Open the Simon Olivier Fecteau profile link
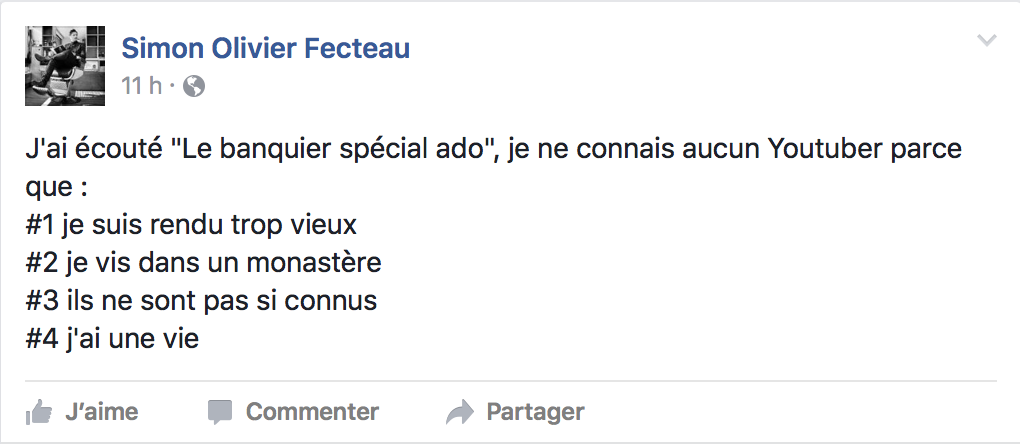Image resolution: width=1020 pixels, height=444 pixels. click(265, 48)
